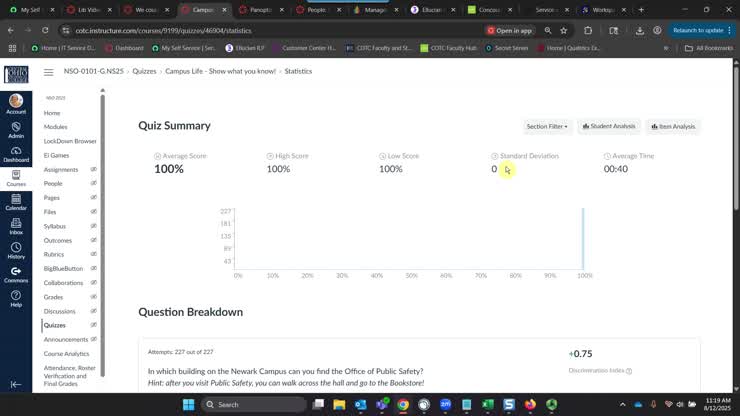The width and height of the screenshot is (740, 416).
Task: Show hidden system tray icons
Action: (622, 405)
